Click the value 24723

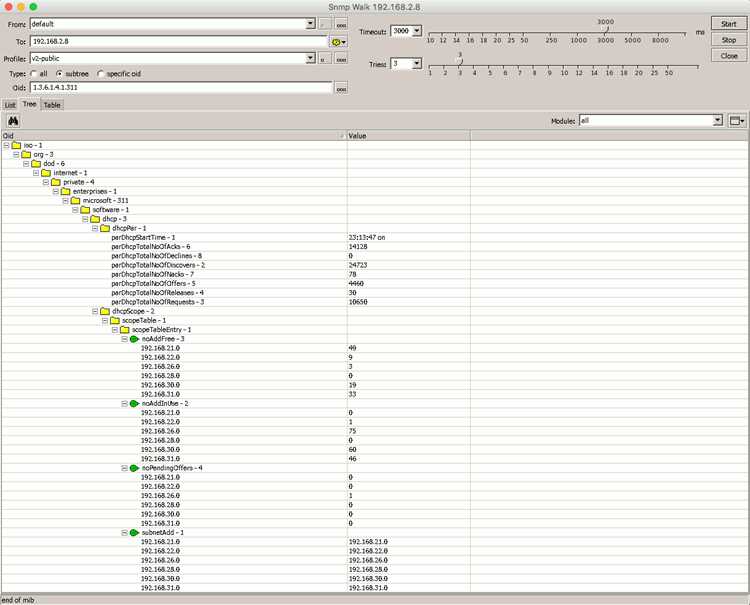tap(358, 265)
